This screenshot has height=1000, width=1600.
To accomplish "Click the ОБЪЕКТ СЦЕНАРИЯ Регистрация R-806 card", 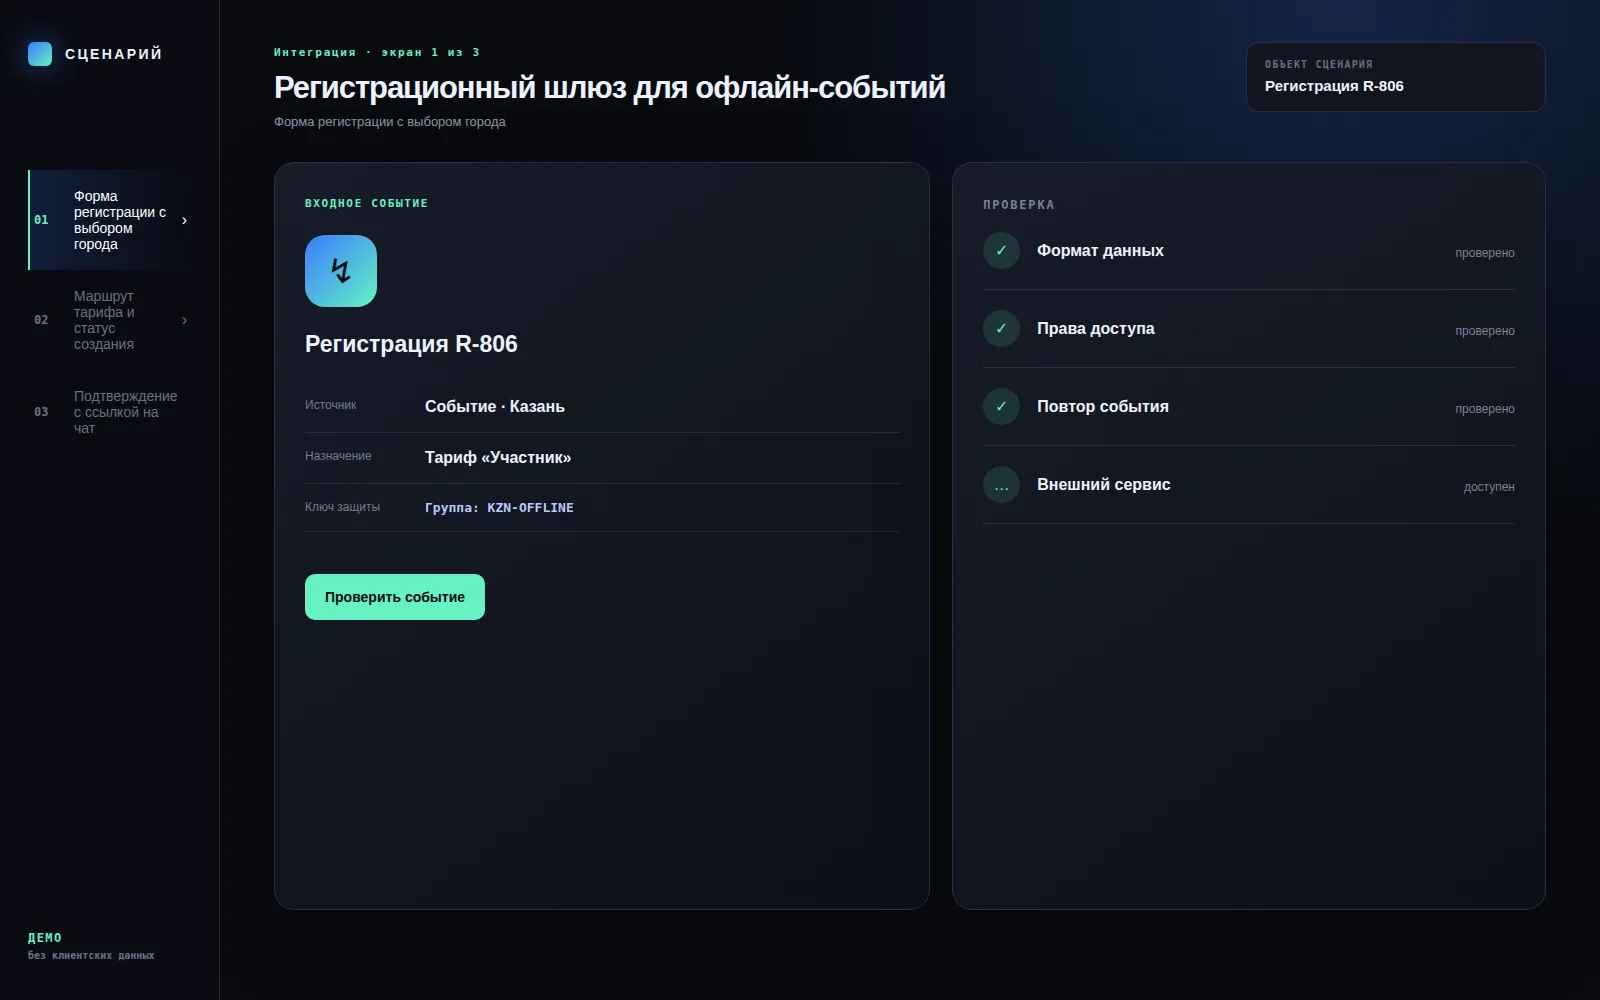I will pyautogui.click(x=1395, y=77).
